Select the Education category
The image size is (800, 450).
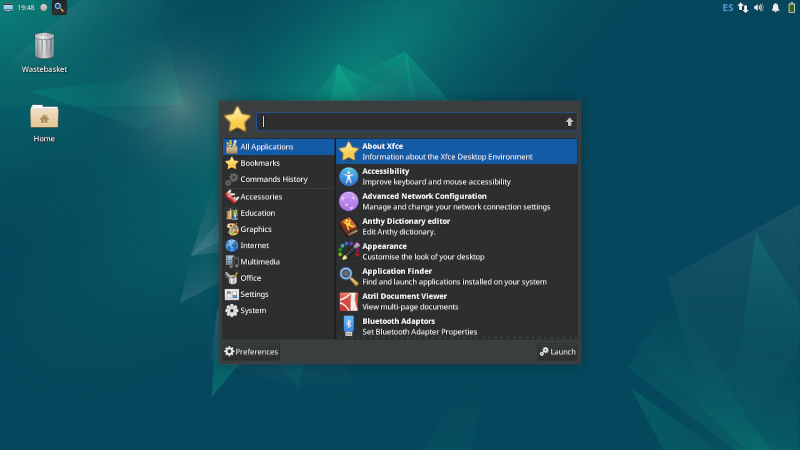tap(279, 213)
